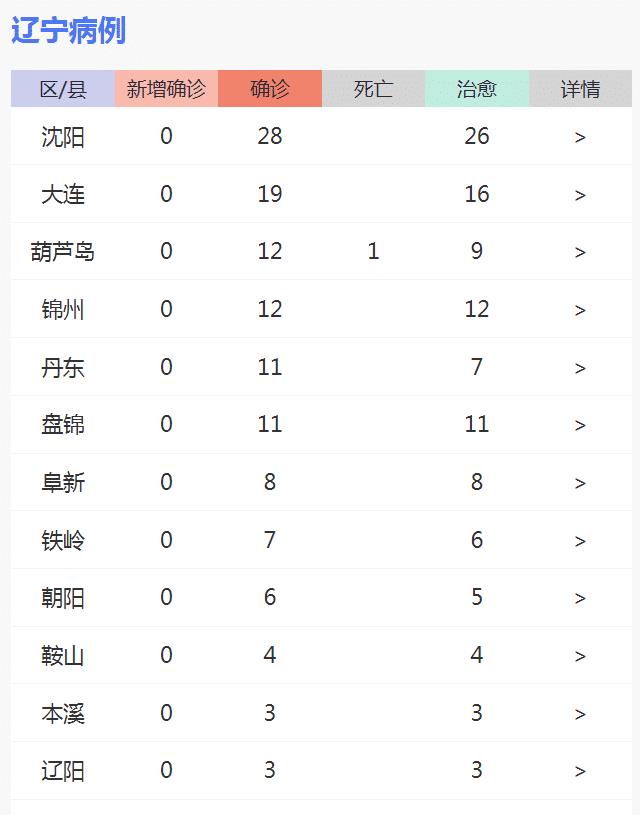Open the 丹东 details arrow
640x815 pixels.
click(580, 367)
